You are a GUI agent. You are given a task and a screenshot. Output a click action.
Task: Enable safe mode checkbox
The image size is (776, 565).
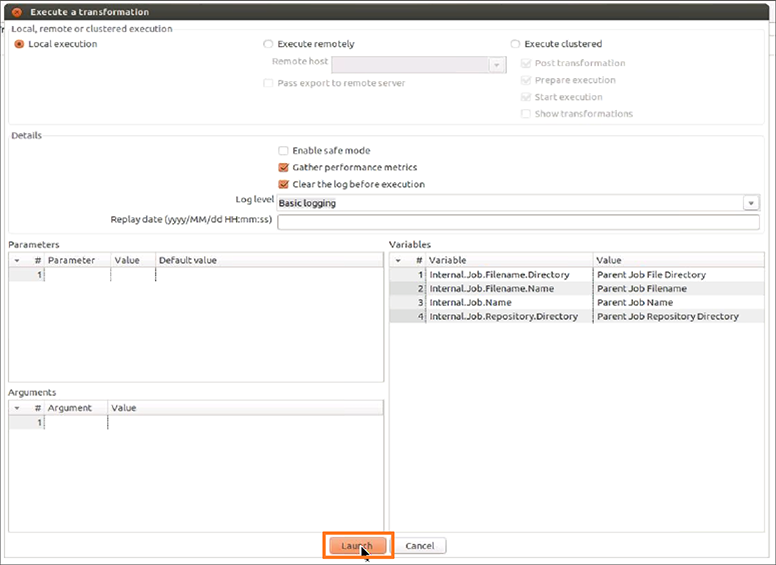coord(283,150)
